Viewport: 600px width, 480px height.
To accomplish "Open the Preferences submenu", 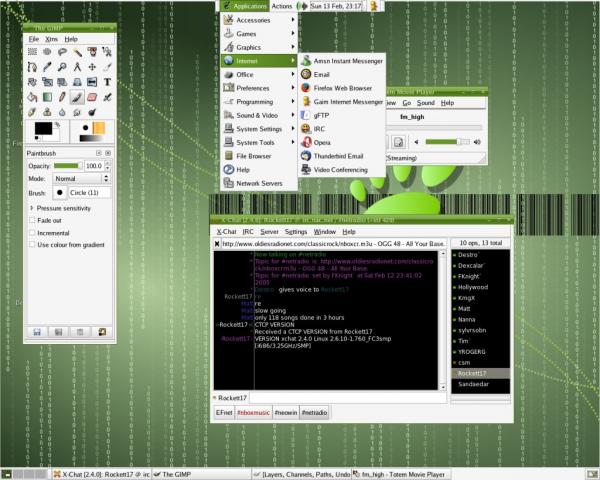I will 259,88.
